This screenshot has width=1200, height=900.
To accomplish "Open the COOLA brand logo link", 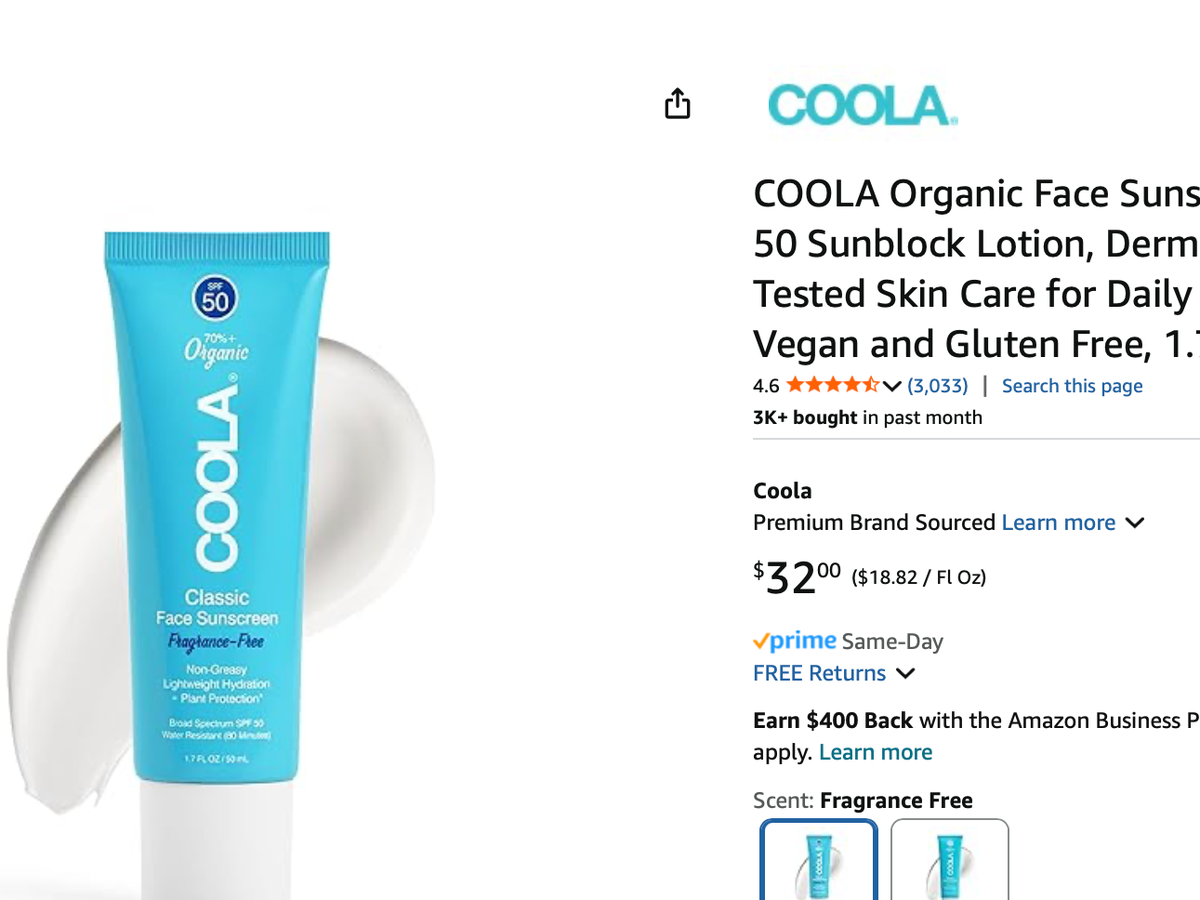I will pyautogui.click(x=862, y=106).
